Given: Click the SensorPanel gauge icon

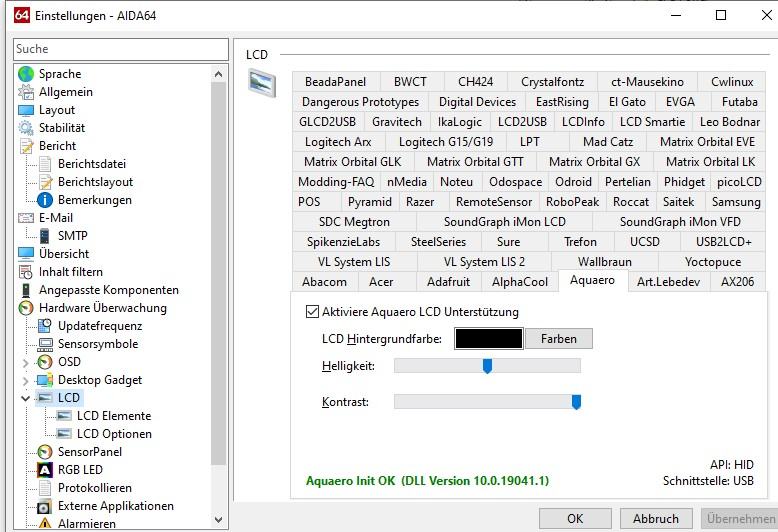Looking at the screenshot, I should coord(45,452).
